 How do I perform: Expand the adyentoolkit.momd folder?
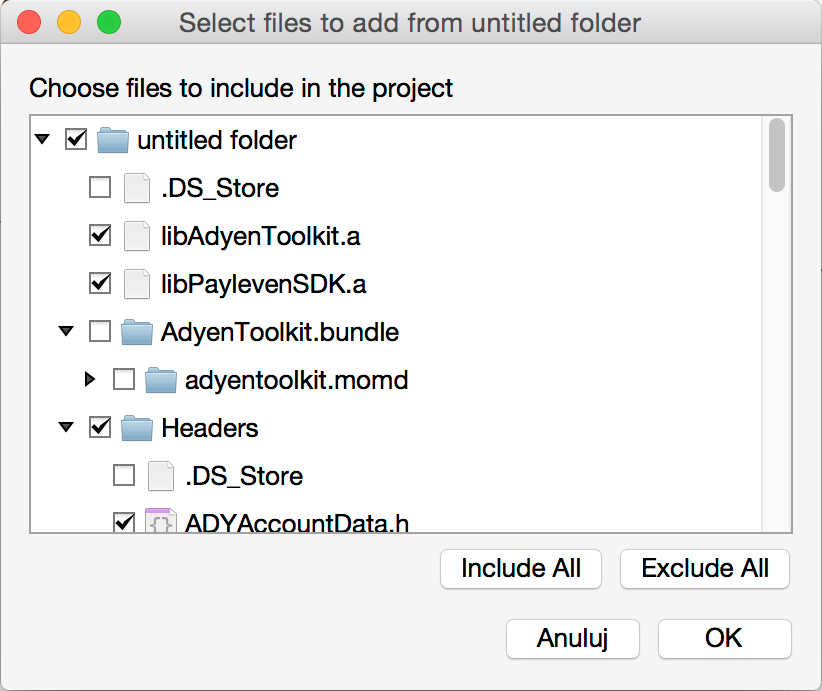pyautogui.click(x=90, y=379)
